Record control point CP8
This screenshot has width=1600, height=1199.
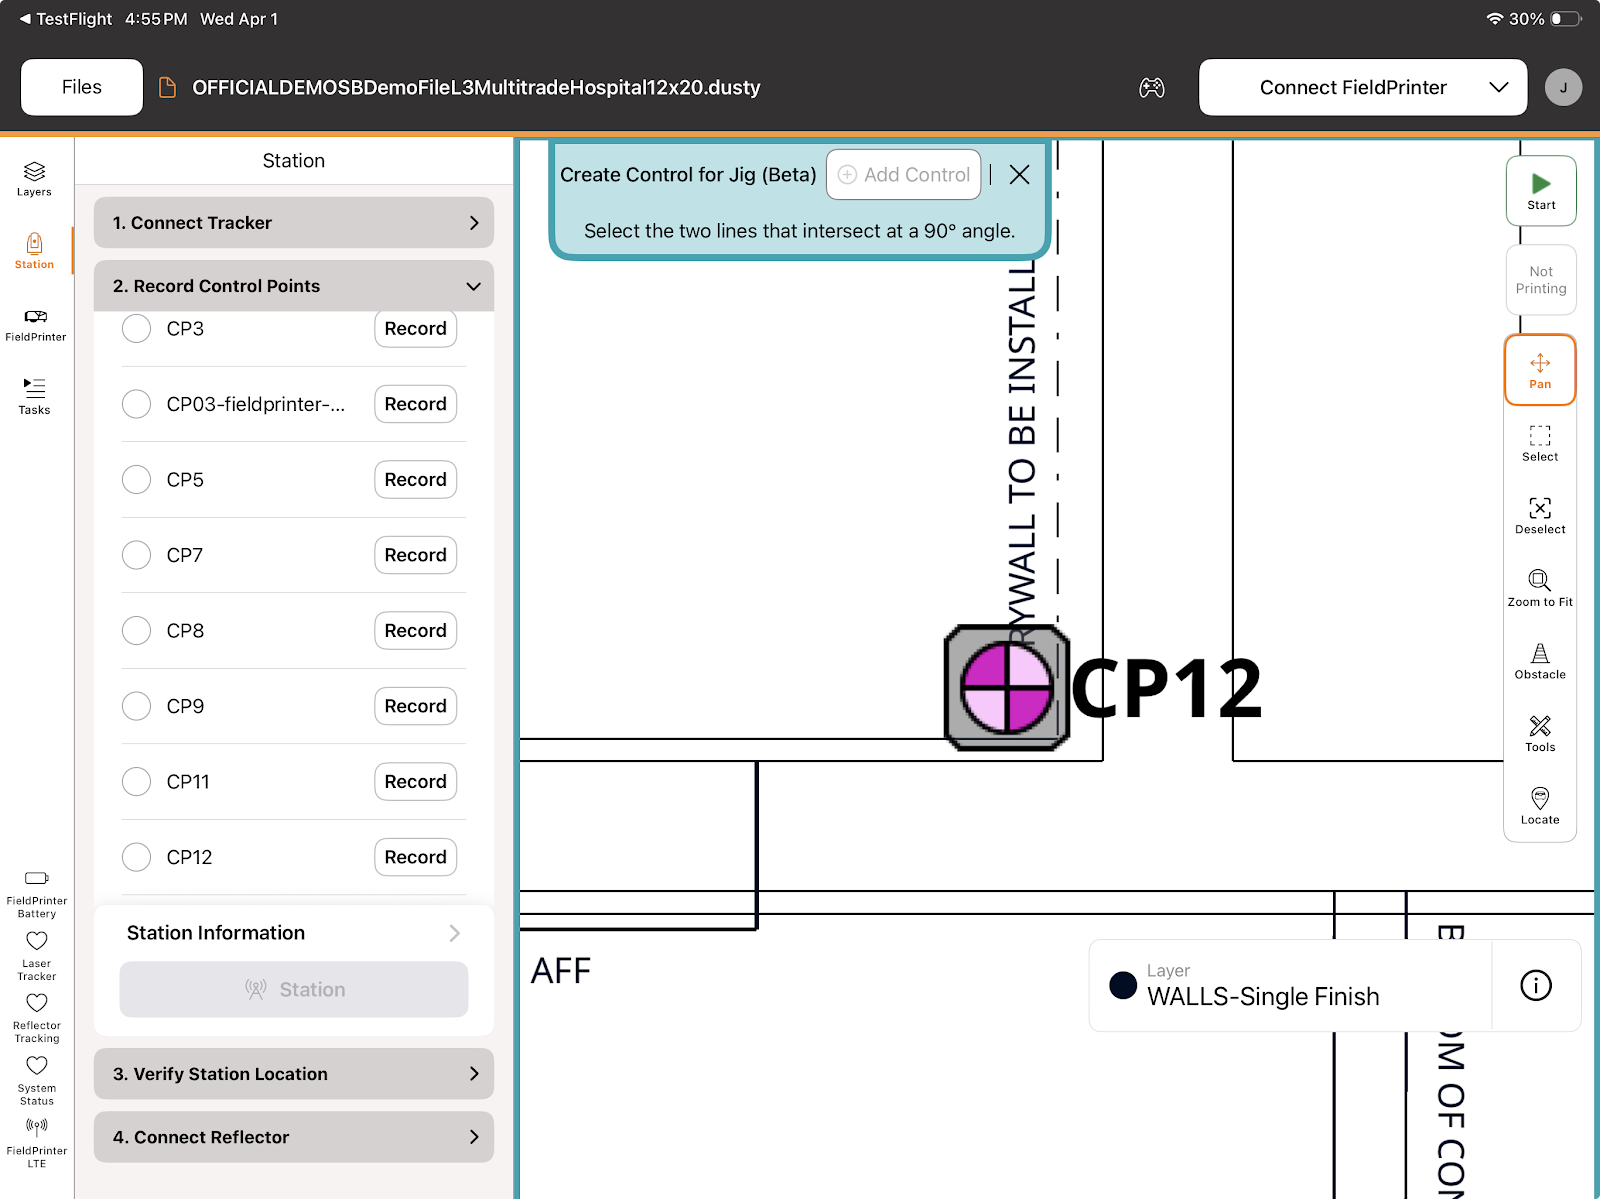[x=416, y=630]
